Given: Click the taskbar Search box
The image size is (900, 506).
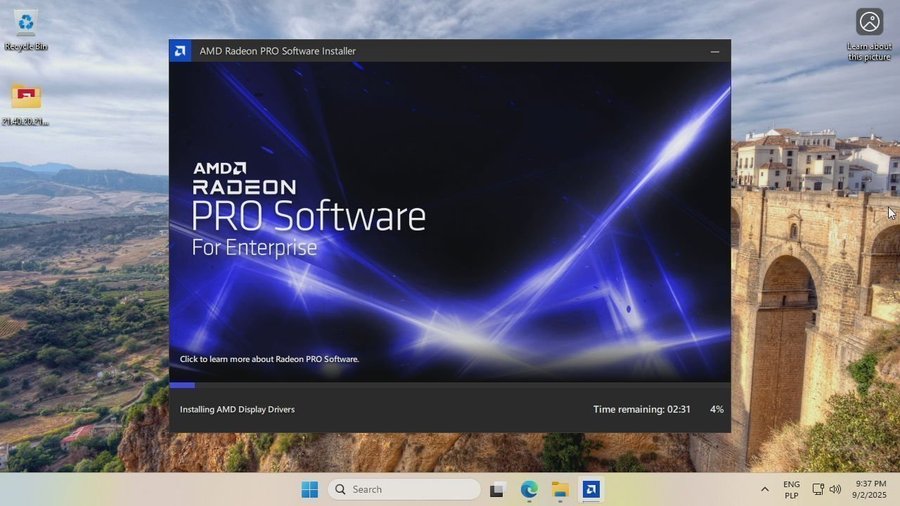Looking at the screenshot, I should pyautogui.click(x=404, y=489).
